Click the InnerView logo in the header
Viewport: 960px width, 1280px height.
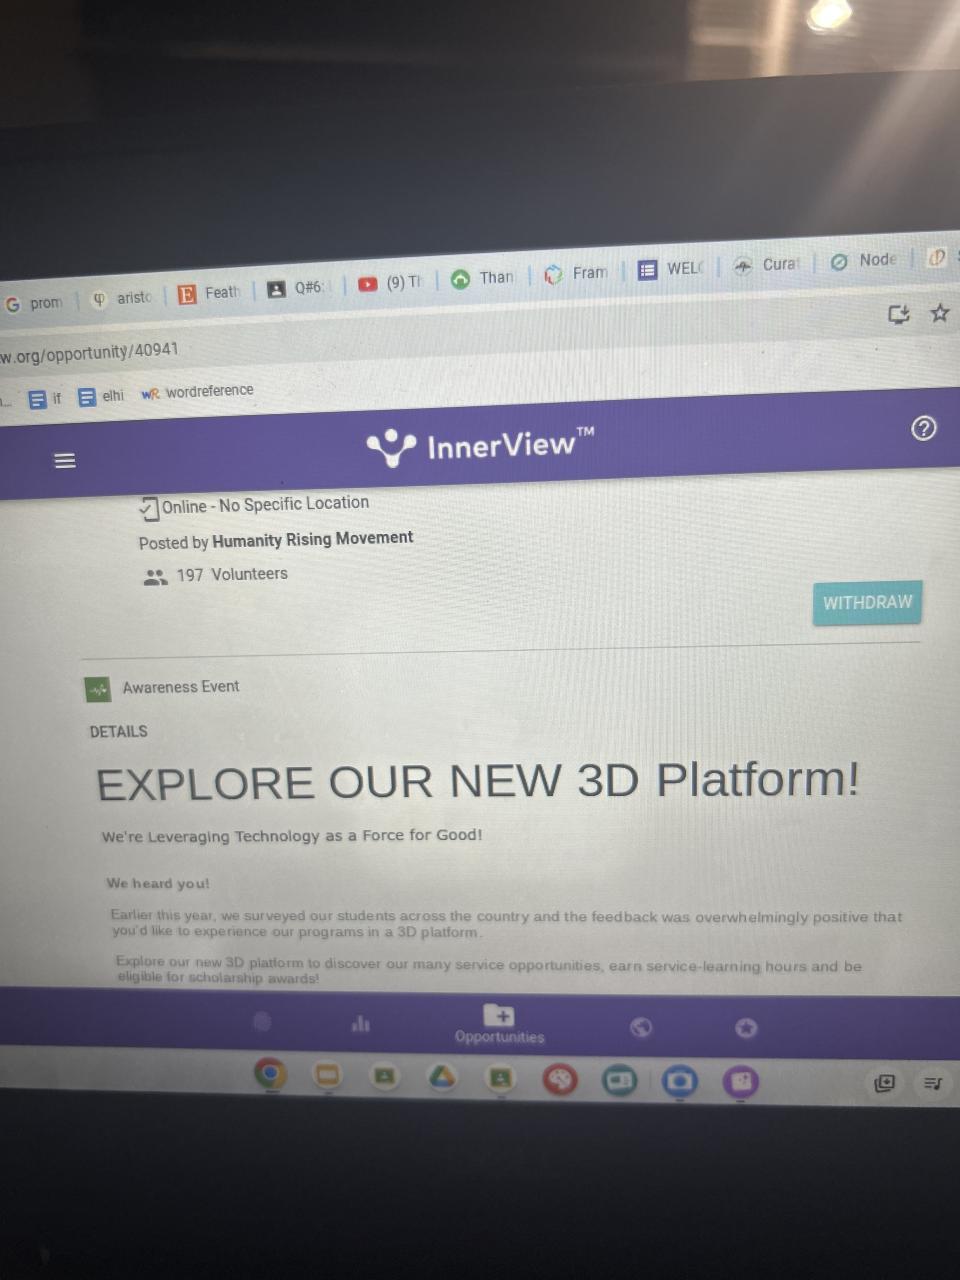[x=481, y=446]
